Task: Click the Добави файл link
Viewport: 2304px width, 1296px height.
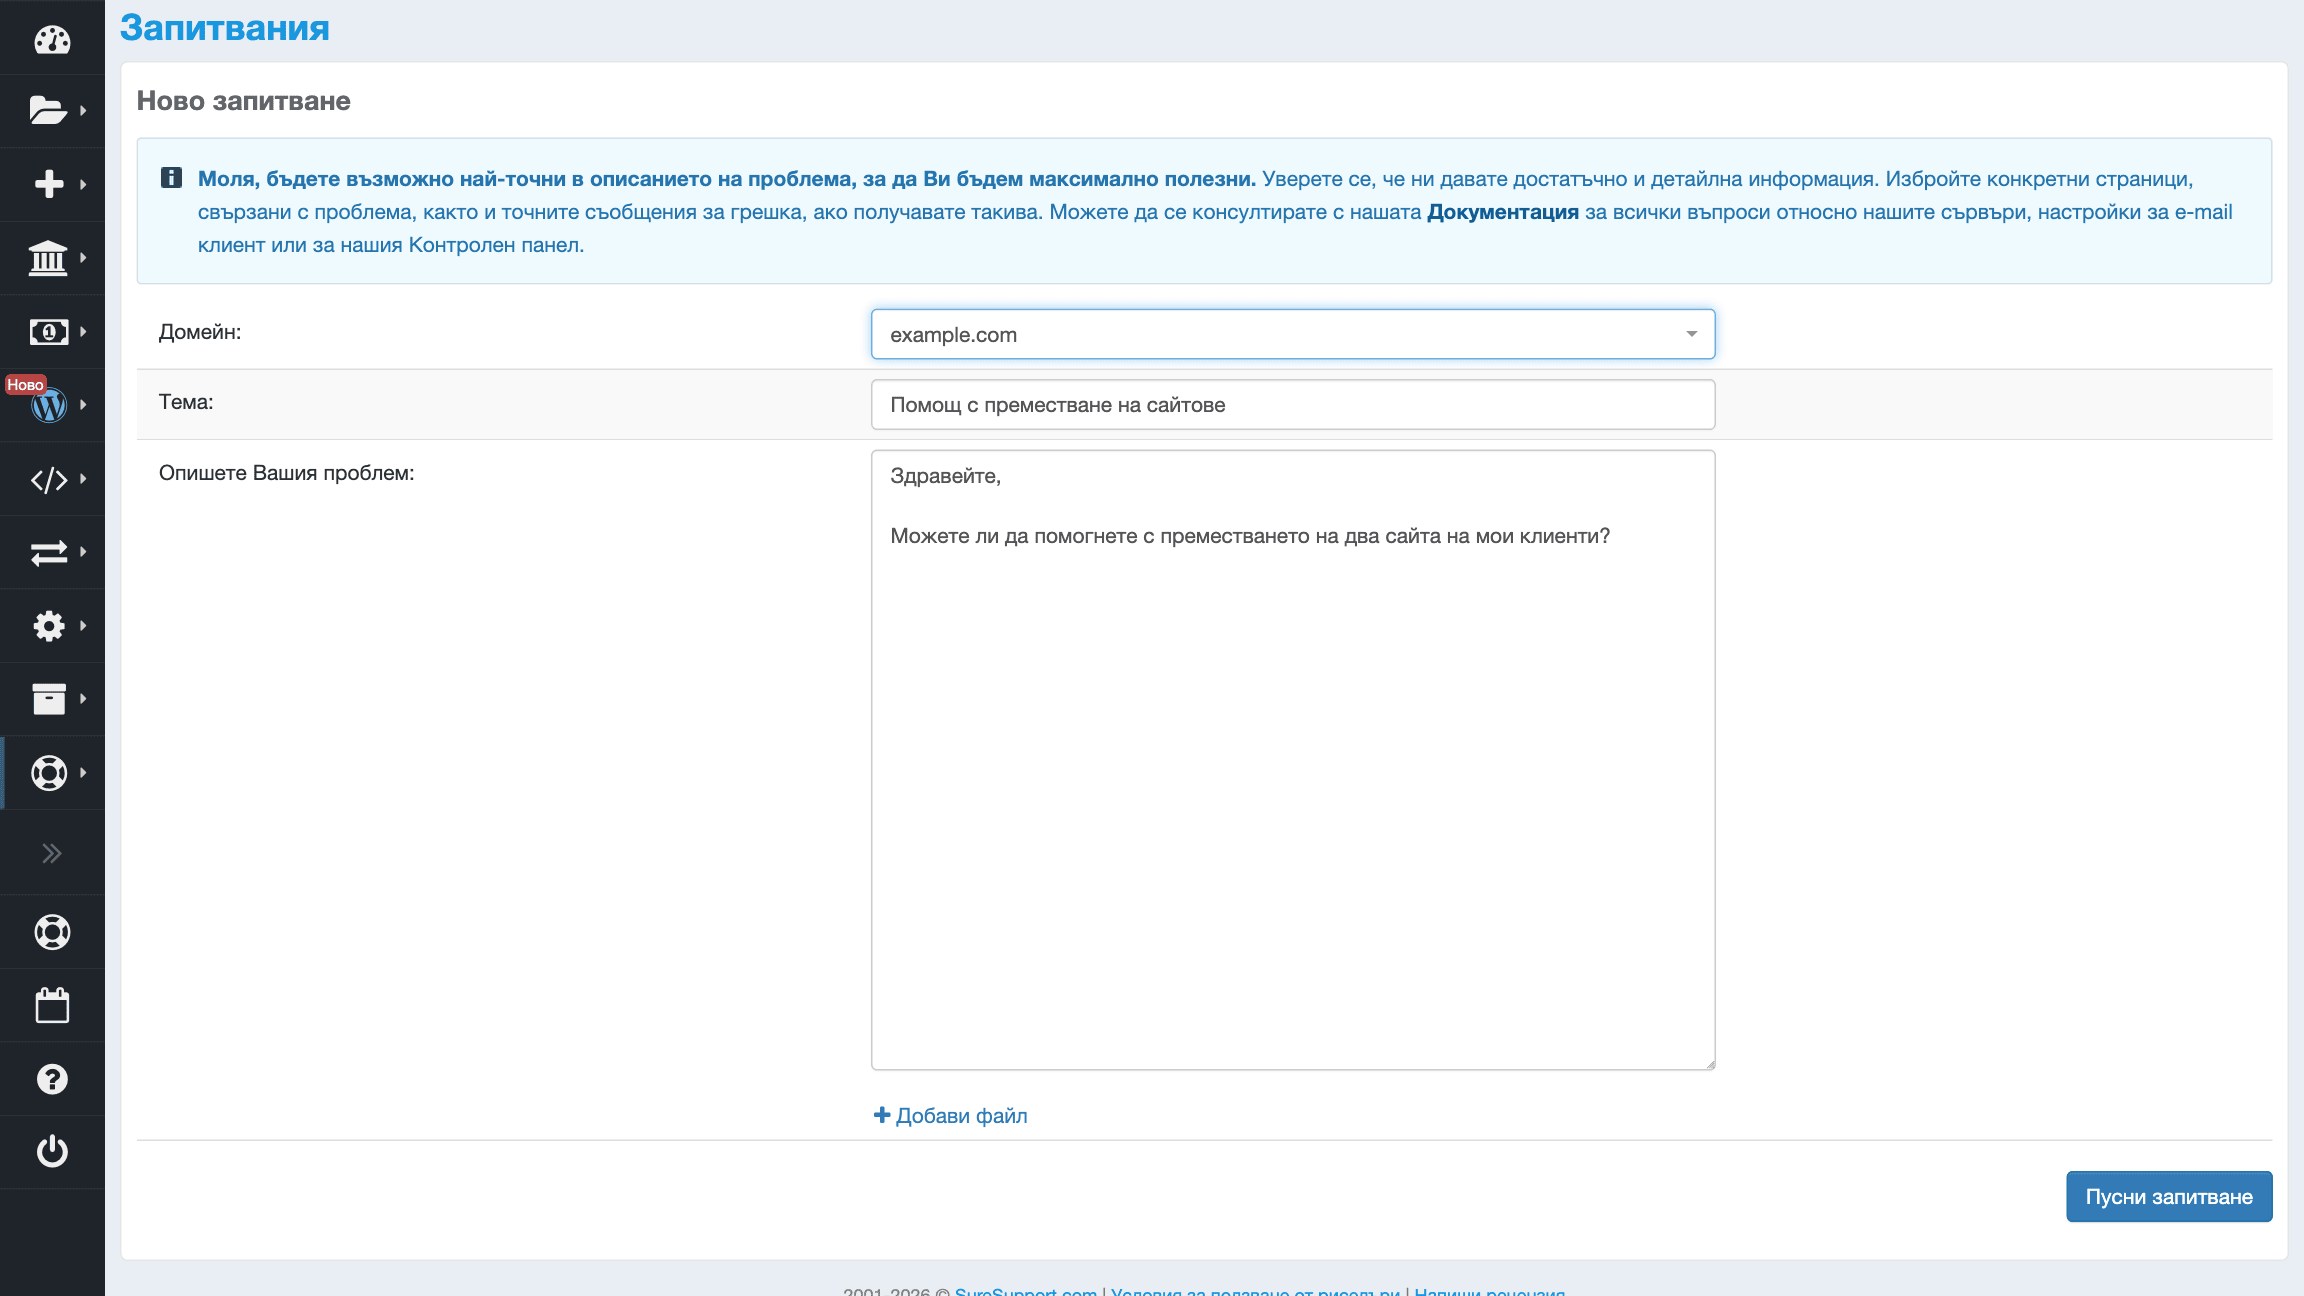Action: (x=951, y=1116)
